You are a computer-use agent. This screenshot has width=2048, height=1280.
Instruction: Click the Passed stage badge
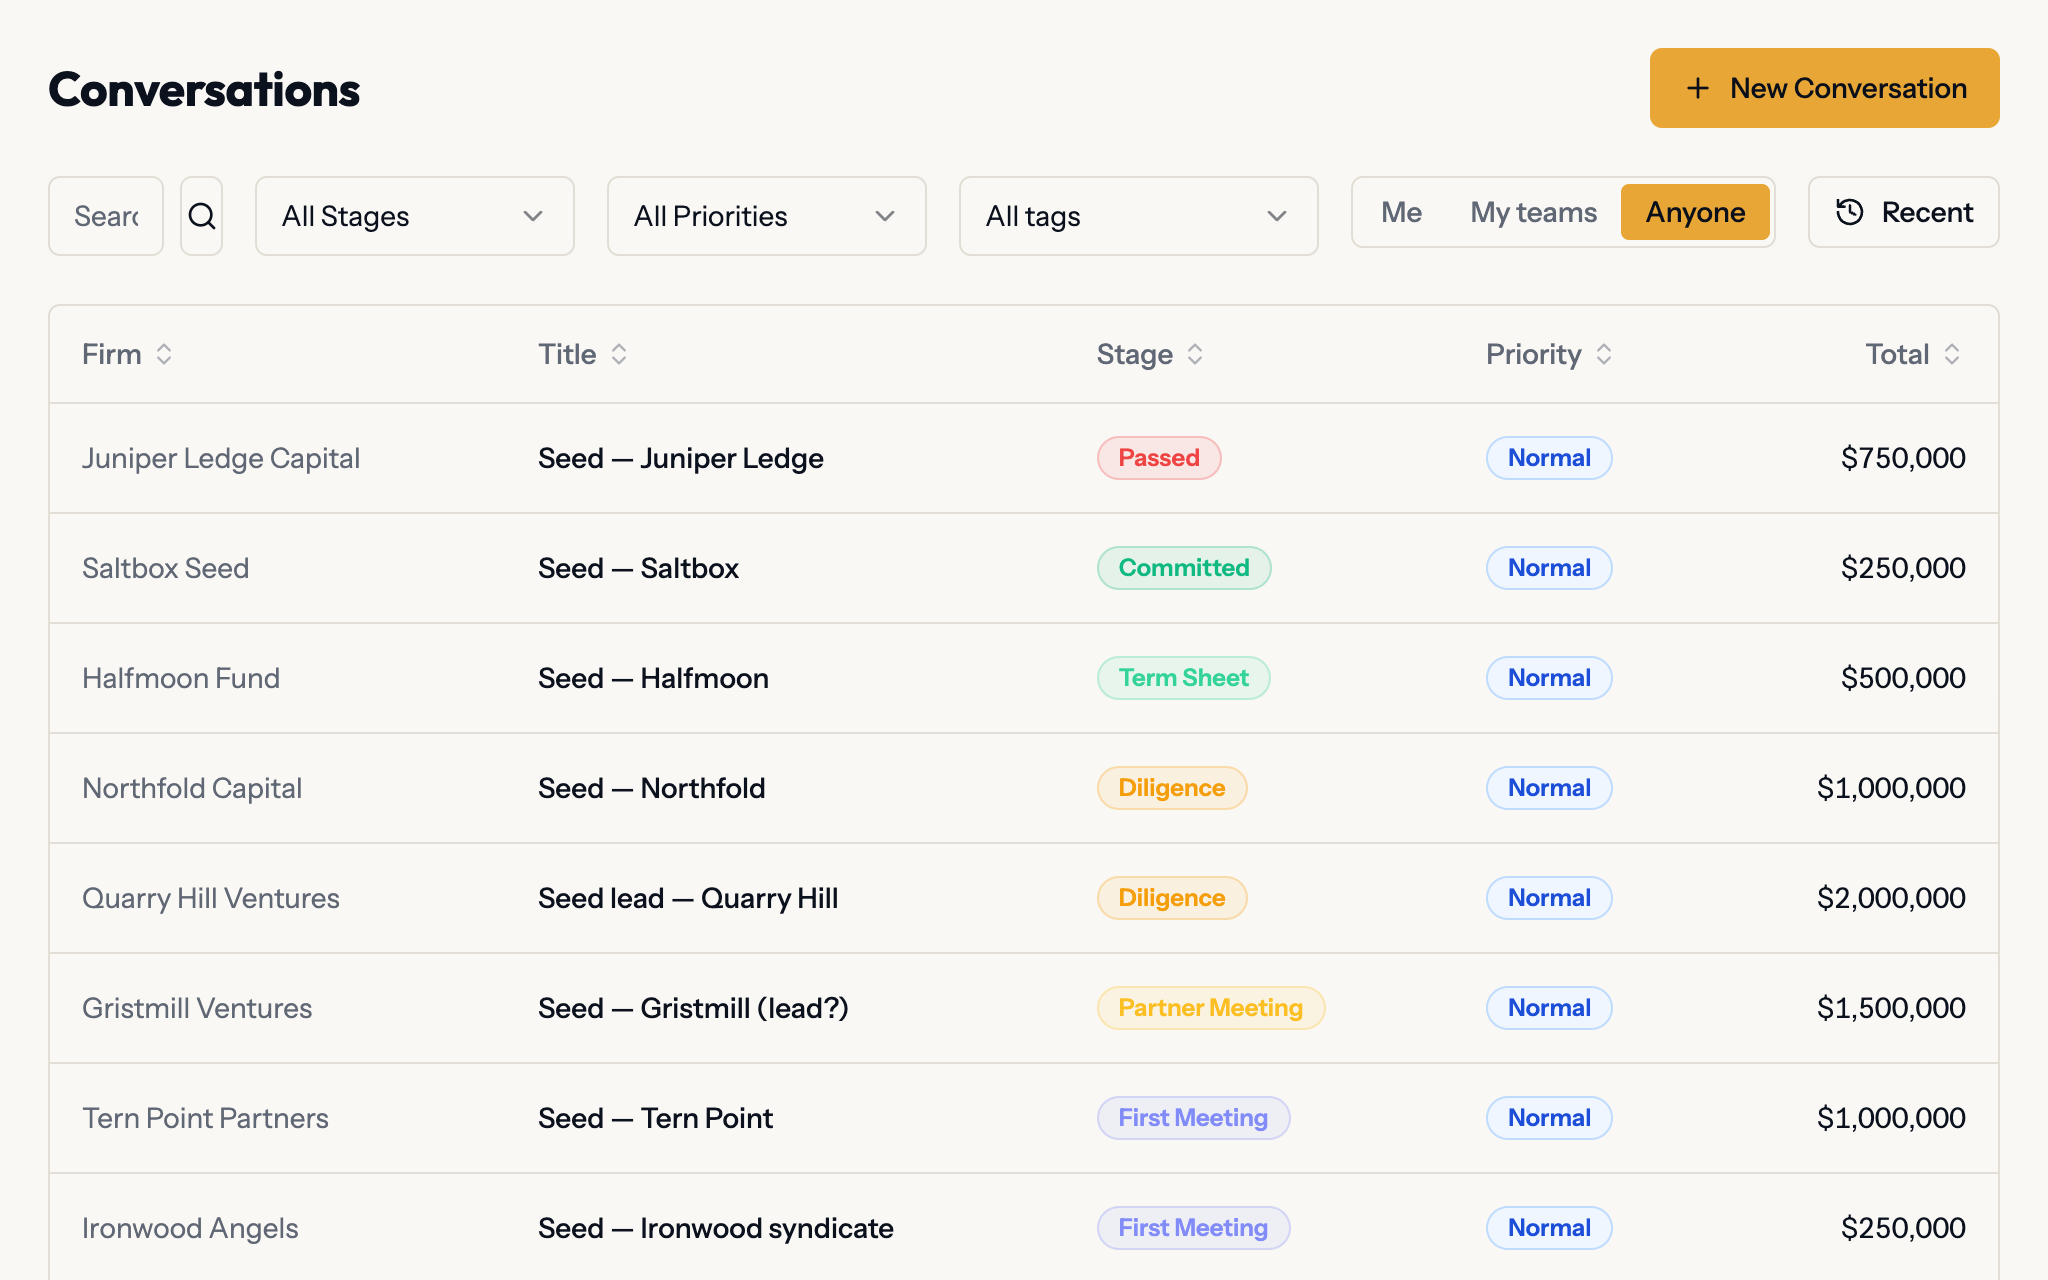1159,458
